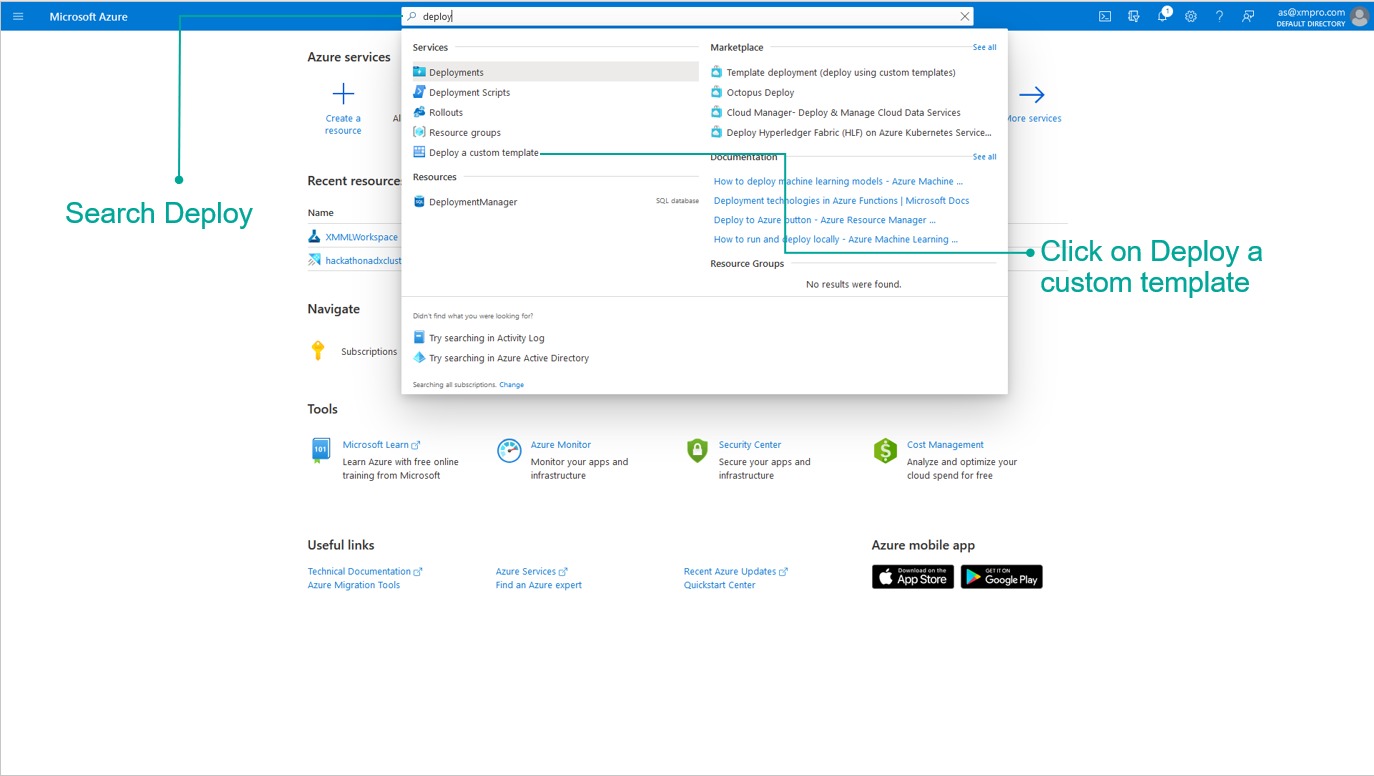Click the Deployment Scripts icon

click(x=419, y=92)
